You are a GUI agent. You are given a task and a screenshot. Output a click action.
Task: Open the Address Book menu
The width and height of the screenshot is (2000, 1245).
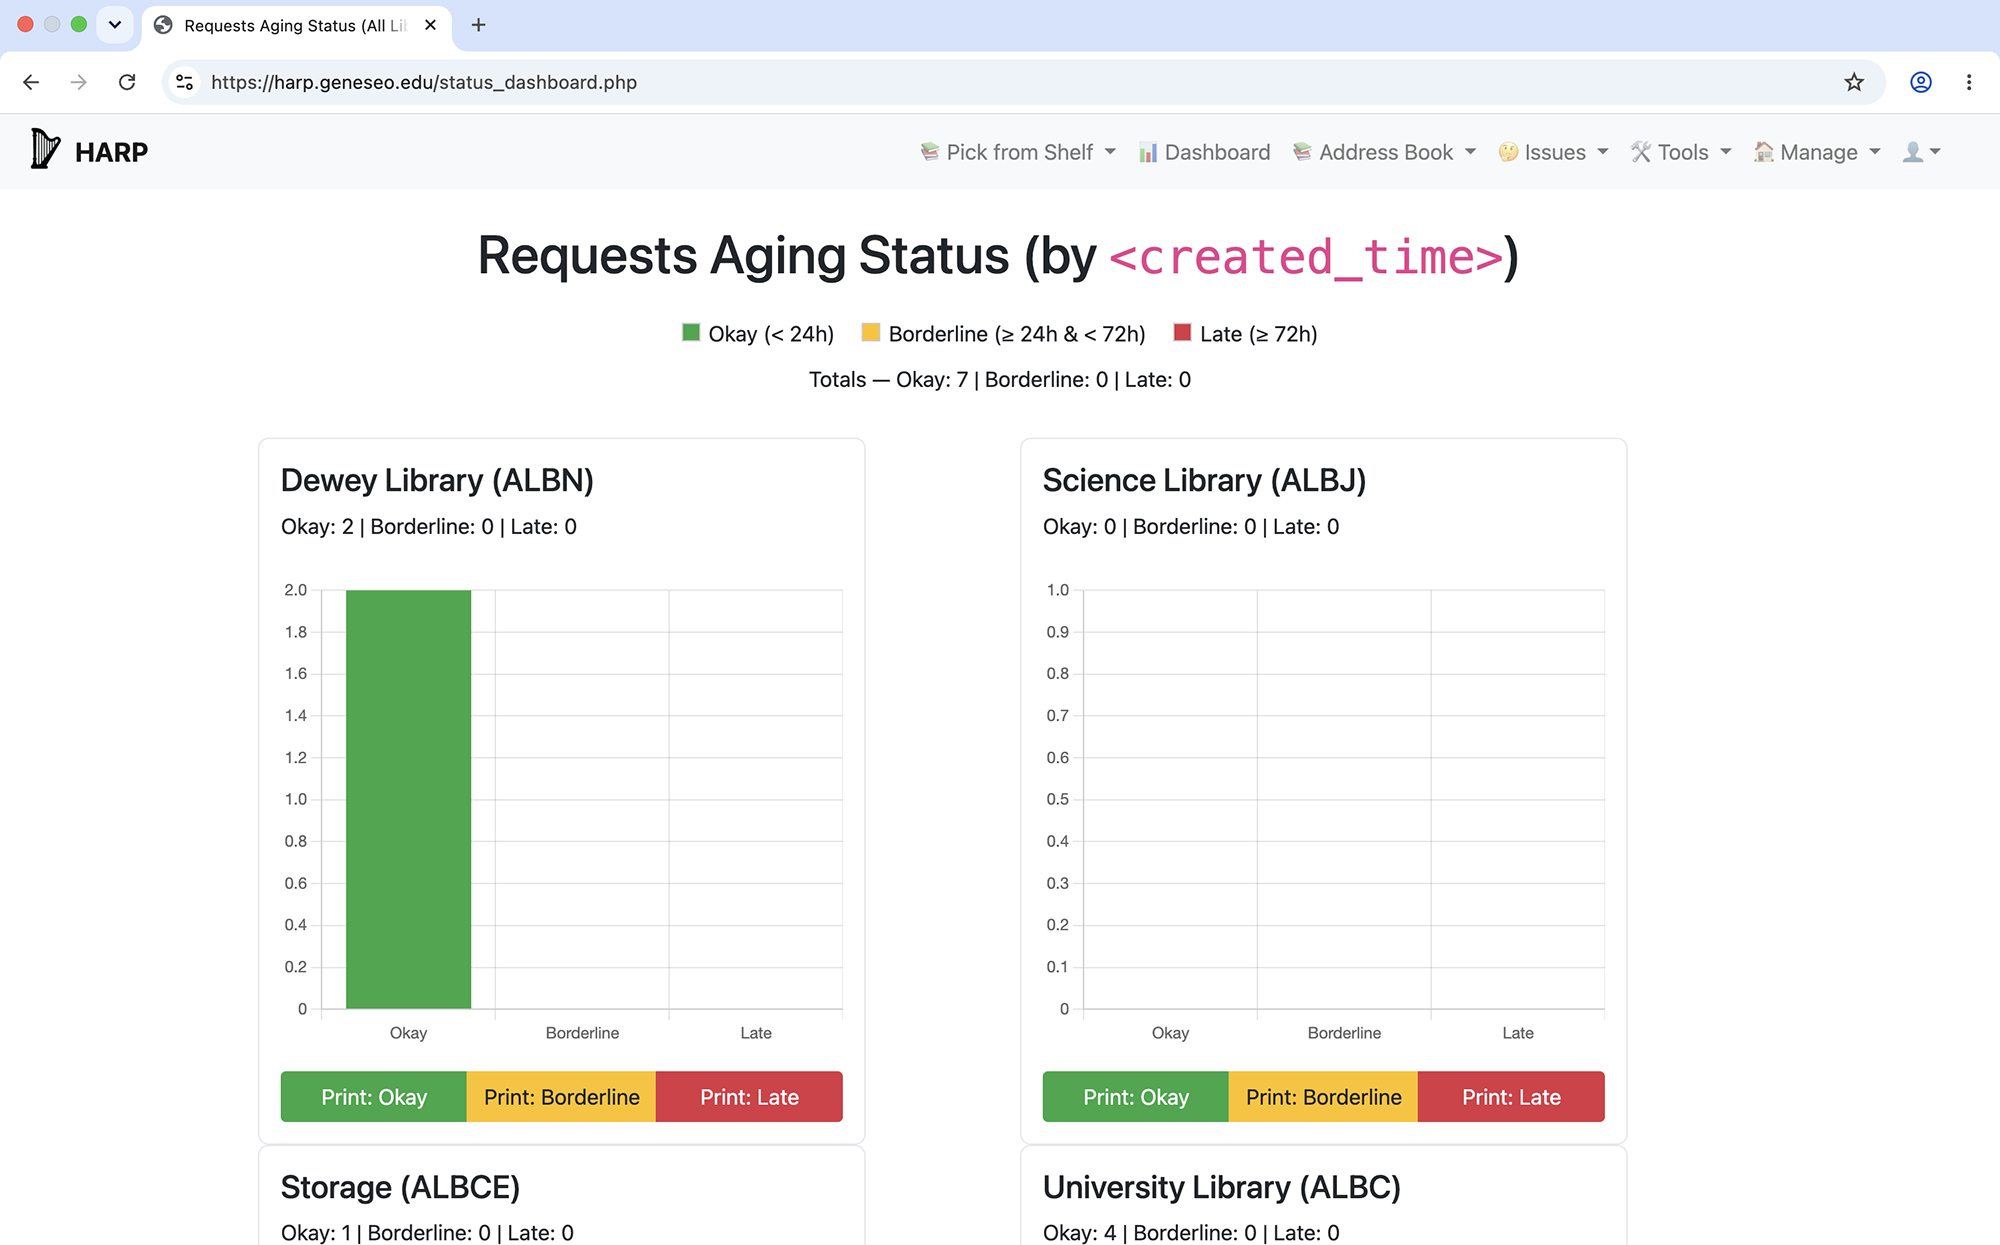[1384, 152]
